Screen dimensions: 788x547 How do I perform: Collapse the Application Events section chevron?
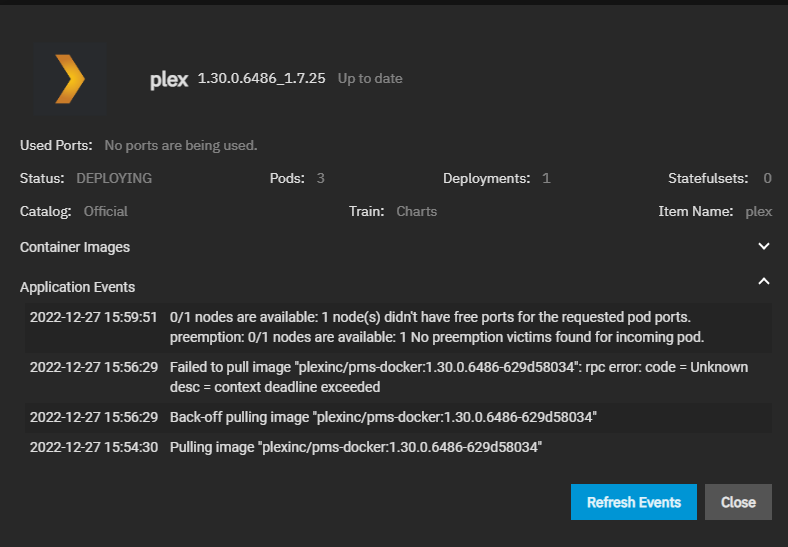(763, 282)
